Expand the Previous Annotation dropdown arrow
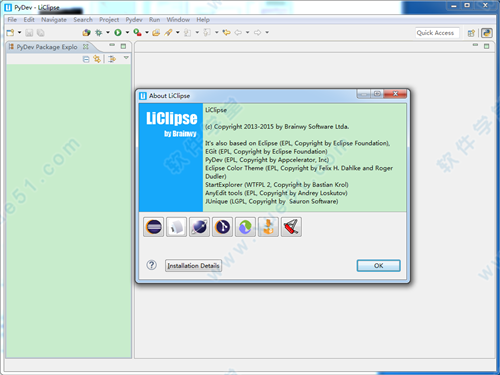The height and width of the screenshot is (375, 500). 216,32
